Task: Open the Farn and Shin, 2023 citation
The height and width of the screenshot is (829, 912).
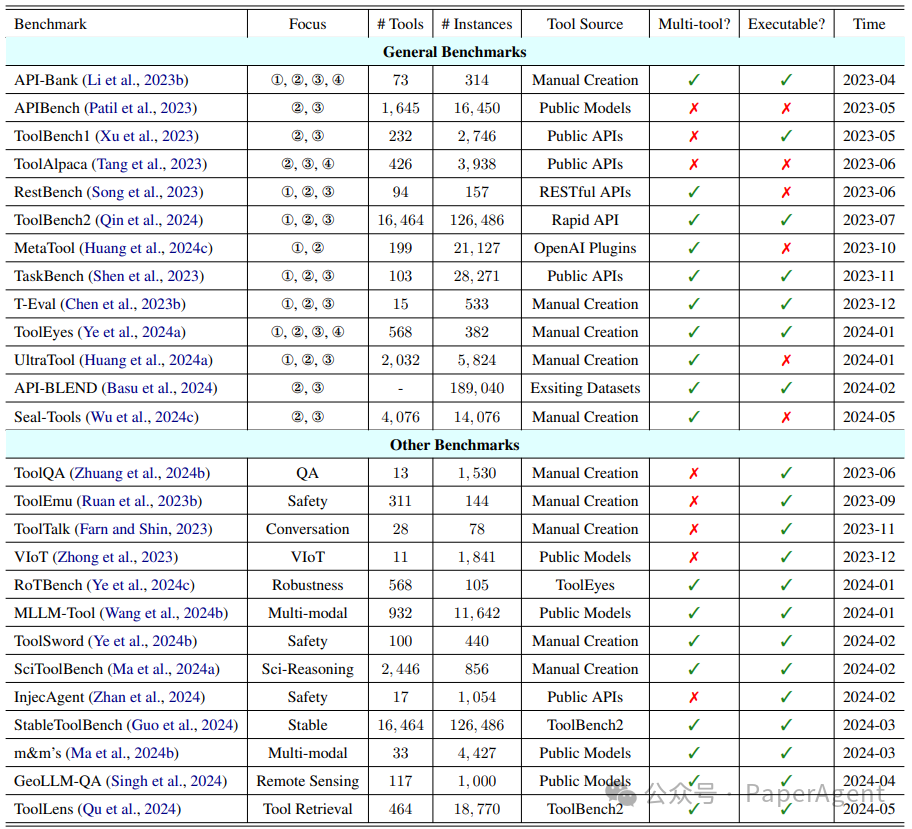Action: (x=145, y=529)
